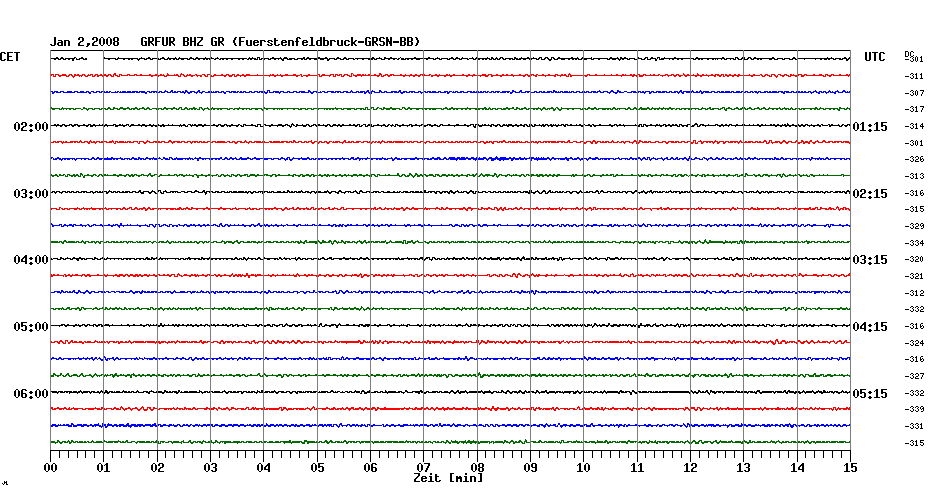Select DC offset value -307
The image size is (930, 494).
click(914, 94)
